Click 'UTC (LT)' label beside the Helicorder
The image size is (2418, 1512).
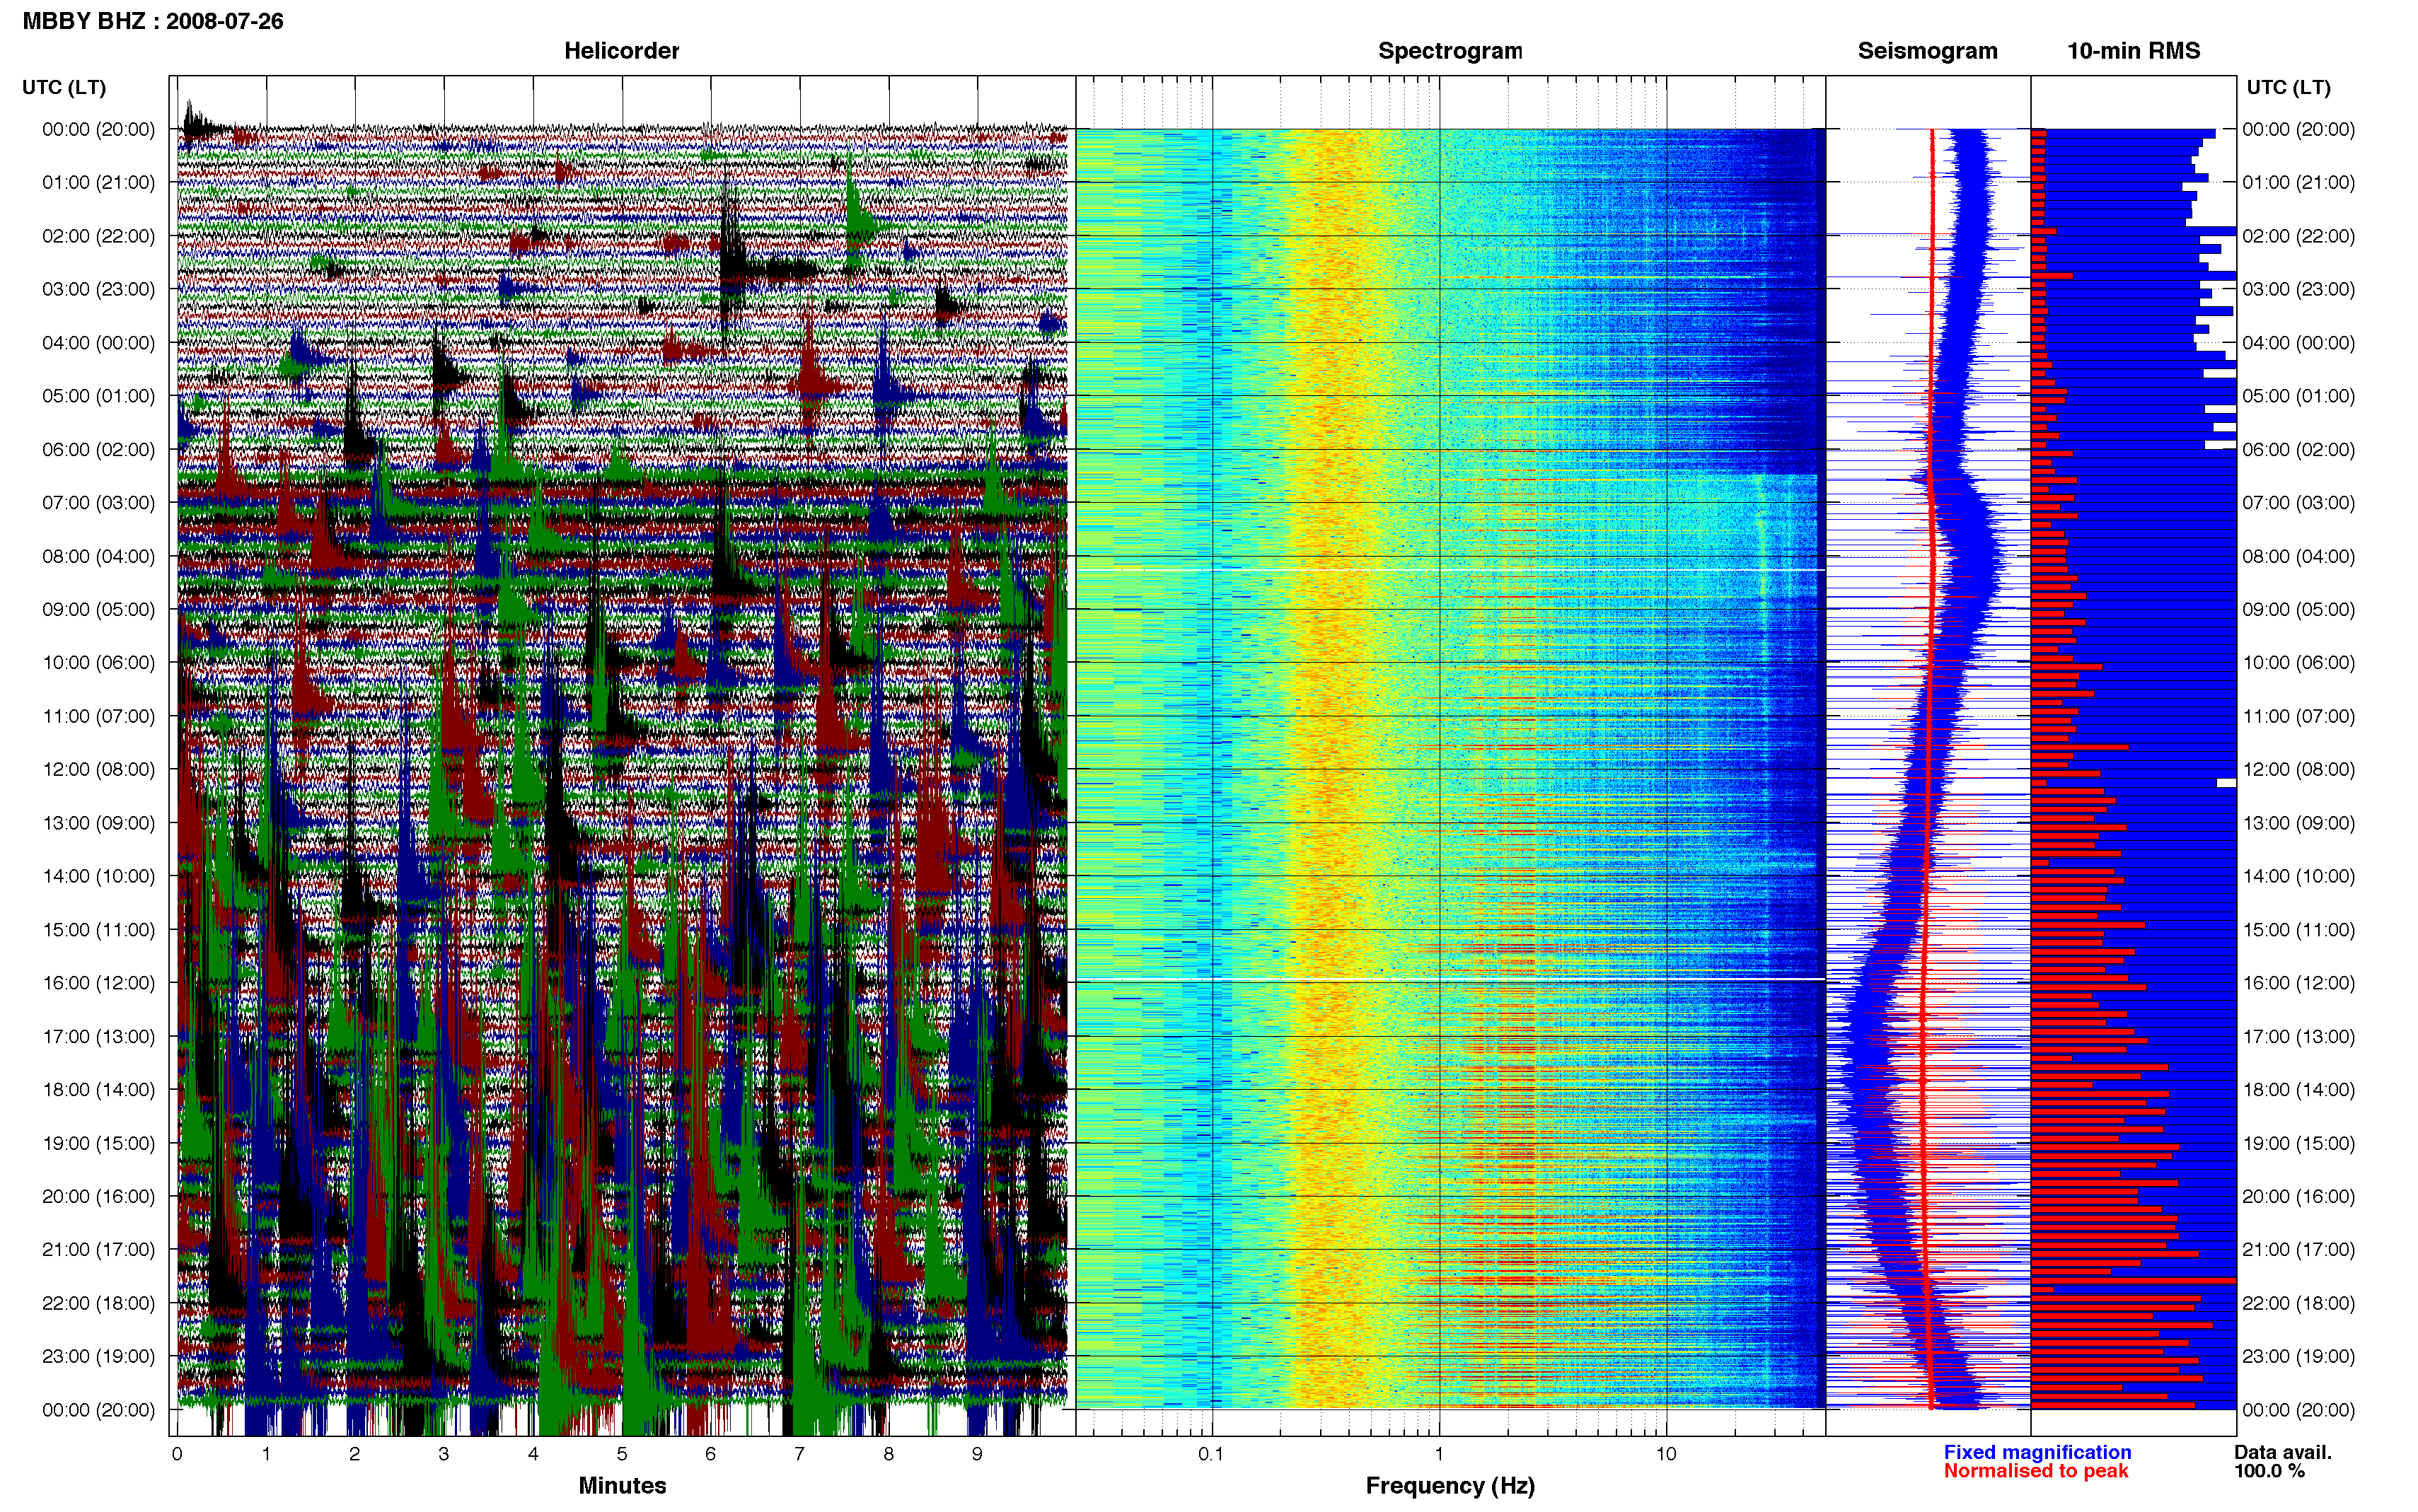point(64,87)
